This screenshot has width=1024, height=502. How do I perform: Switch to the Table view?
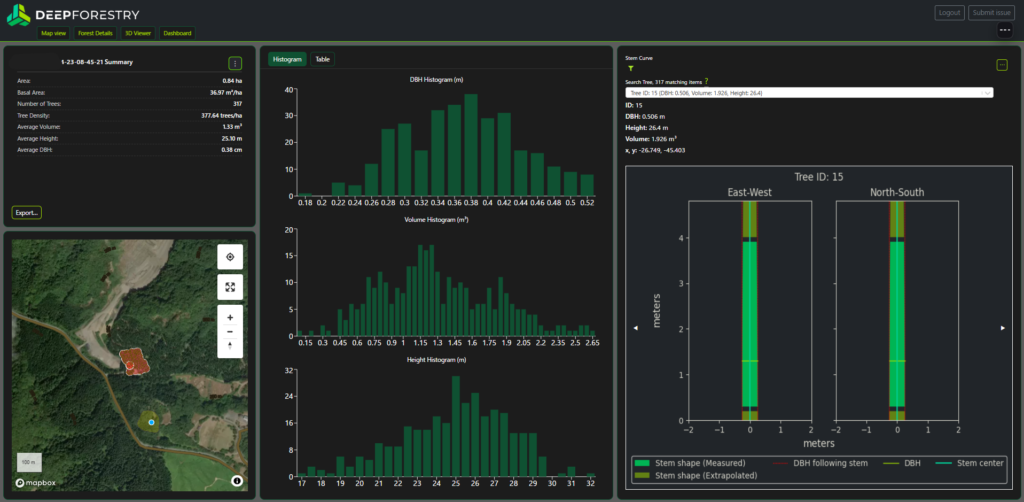tap(323, 59)
